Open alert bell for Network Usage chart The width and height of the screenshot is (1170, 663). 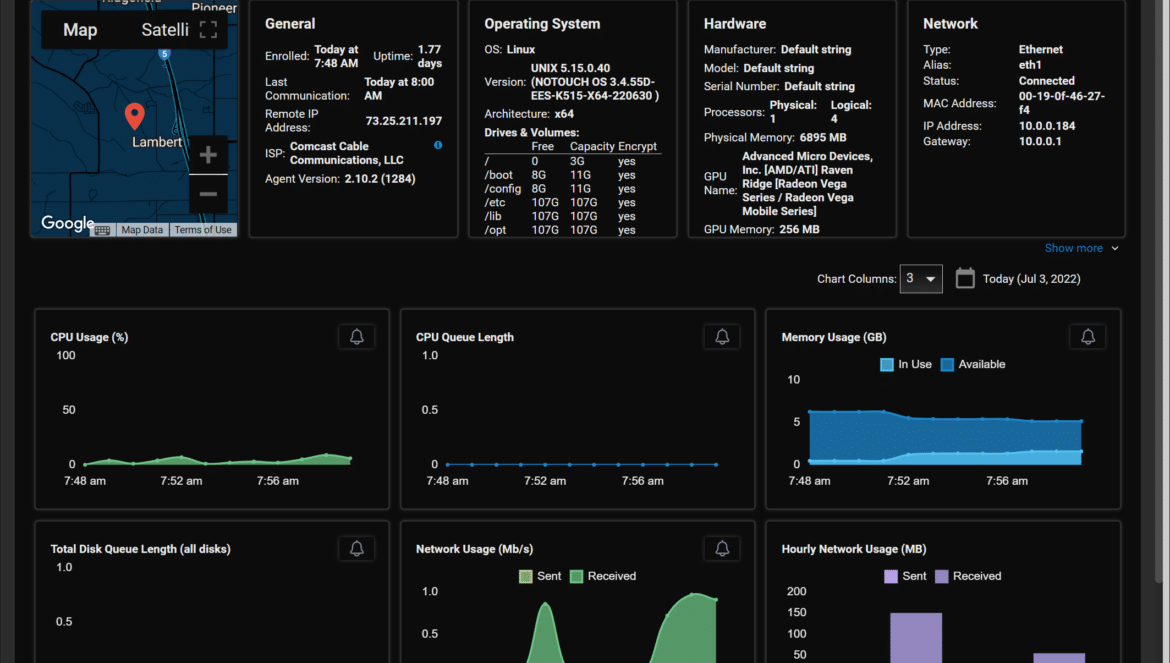click(722, 549)
